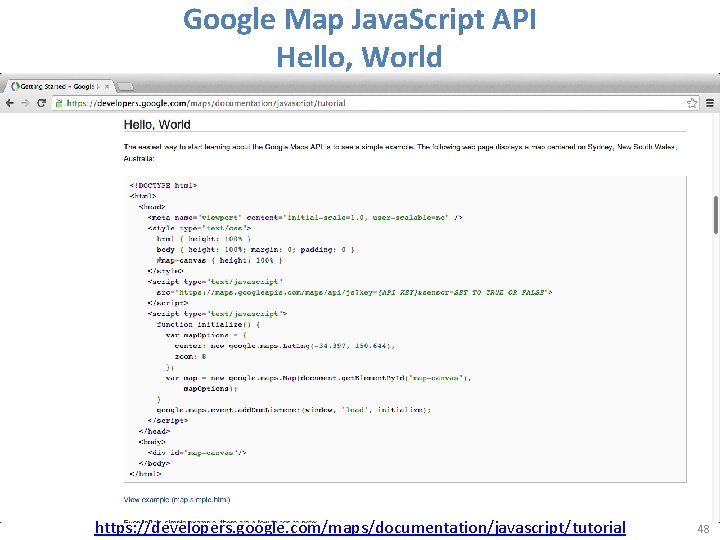Click the addDomListener window load code line
Image resolution: width=720 pixels, height=540 pixels.
[x=294, y=410]
